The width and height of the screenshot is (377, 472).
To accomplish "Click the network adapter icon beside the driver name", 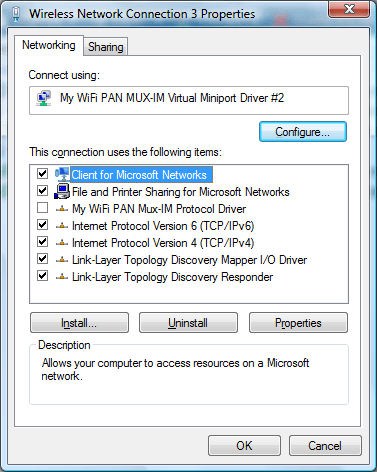I will pyautogui.click(x=44, y=98).
